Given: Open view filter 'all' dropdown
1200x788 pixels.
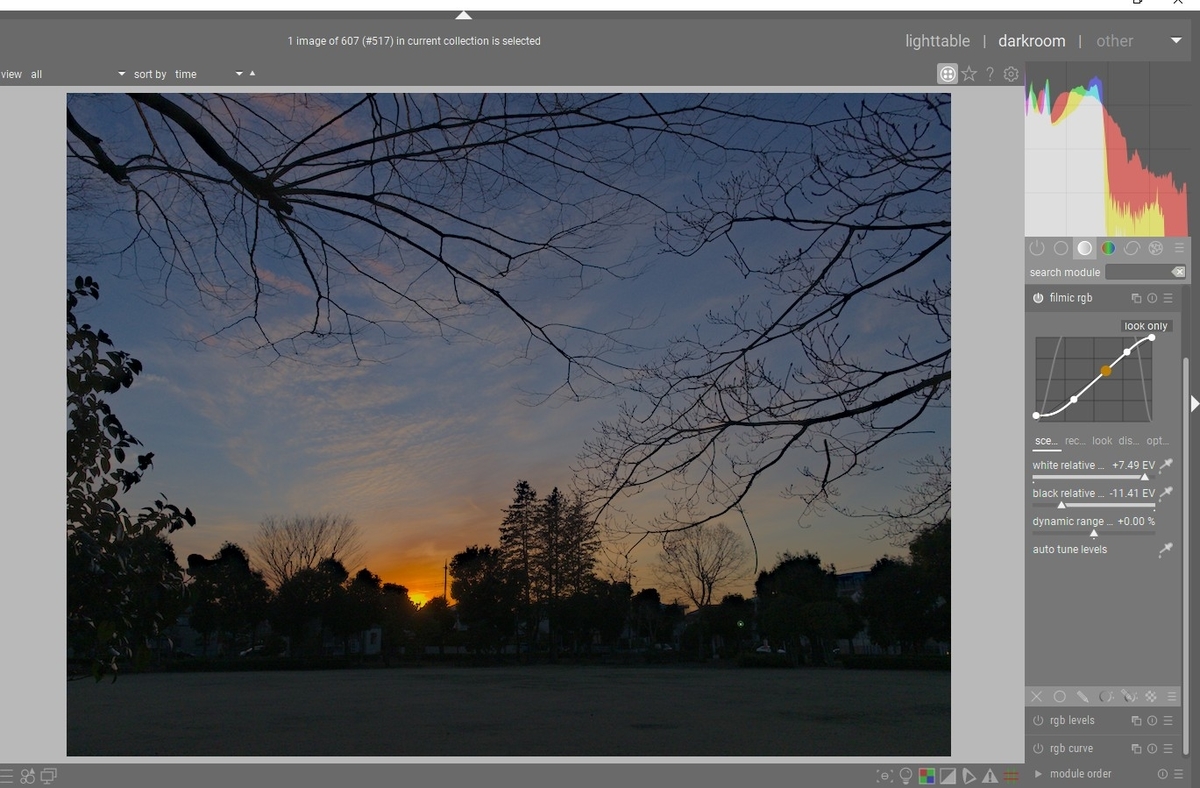Looking at the screenshot, I should point(78,74).
